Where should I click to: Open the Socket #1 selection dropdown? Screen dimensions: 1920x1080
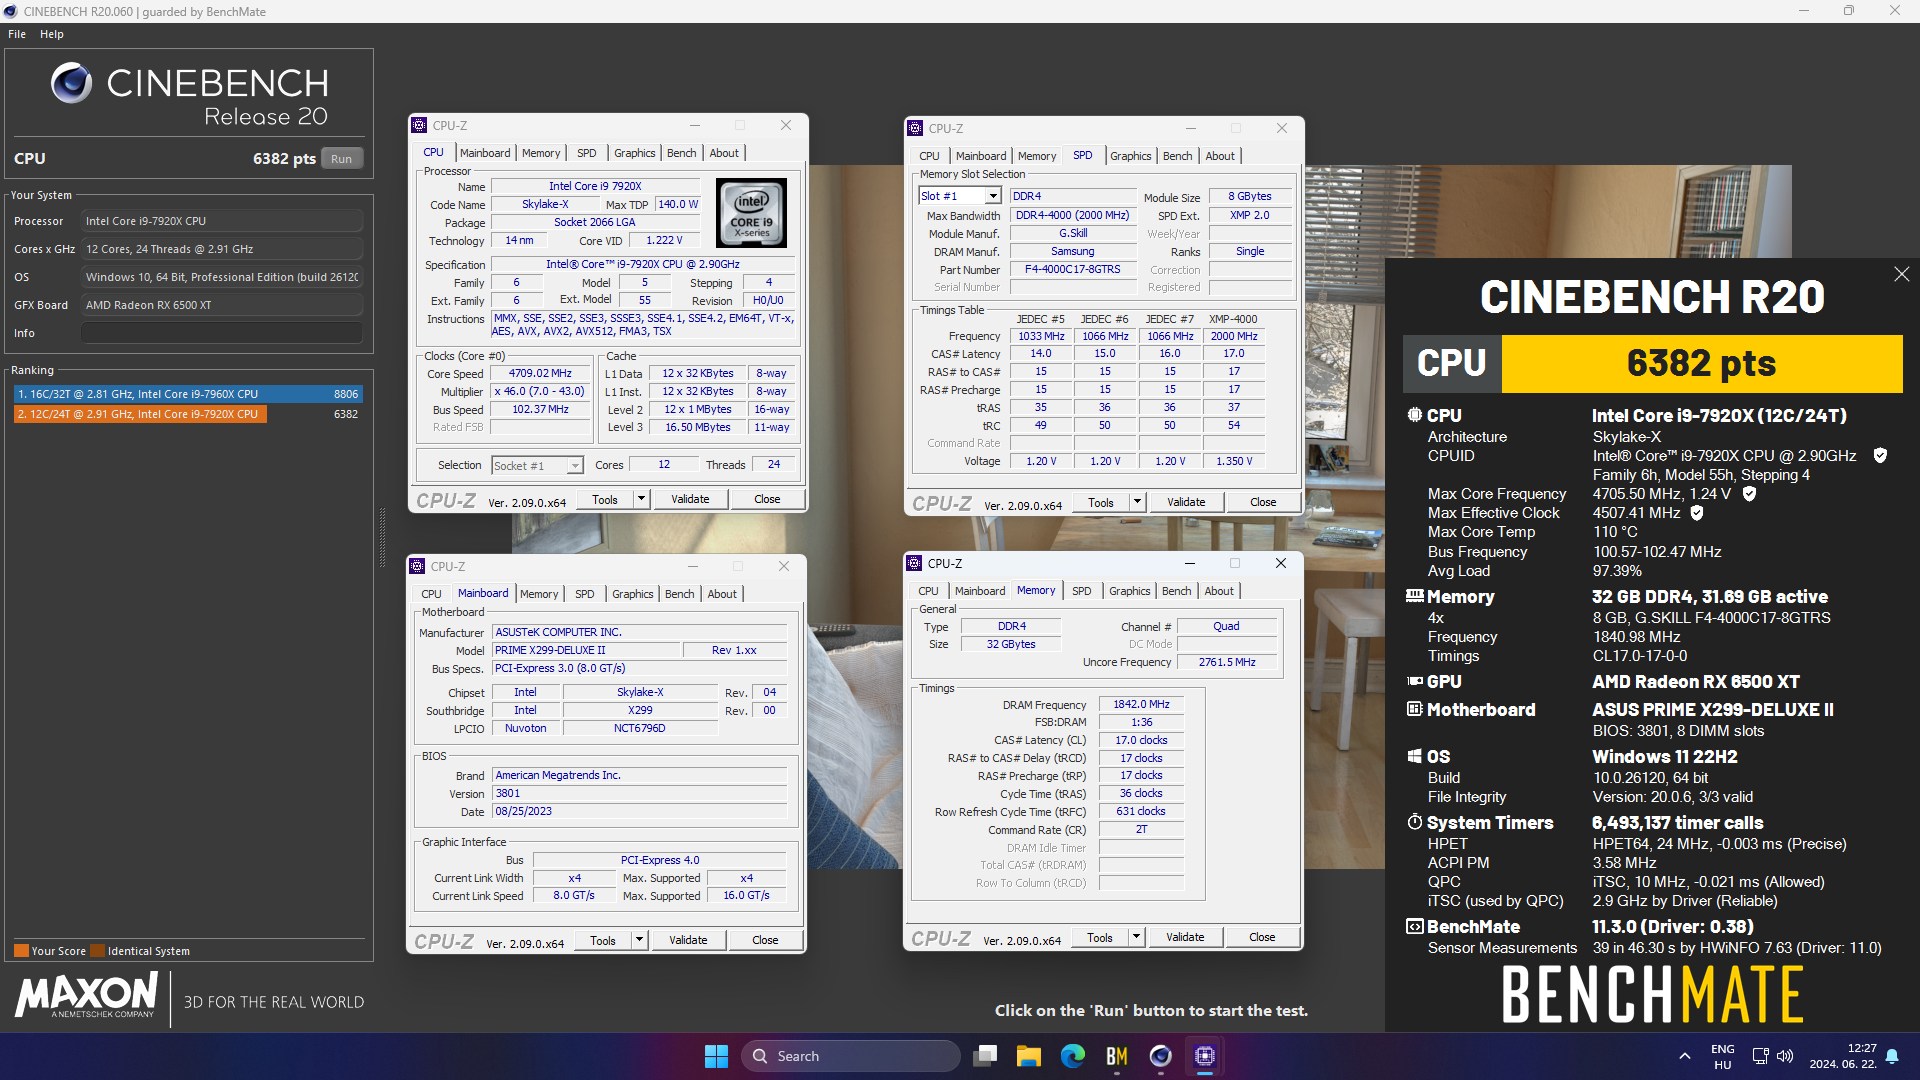pos(574,466)
